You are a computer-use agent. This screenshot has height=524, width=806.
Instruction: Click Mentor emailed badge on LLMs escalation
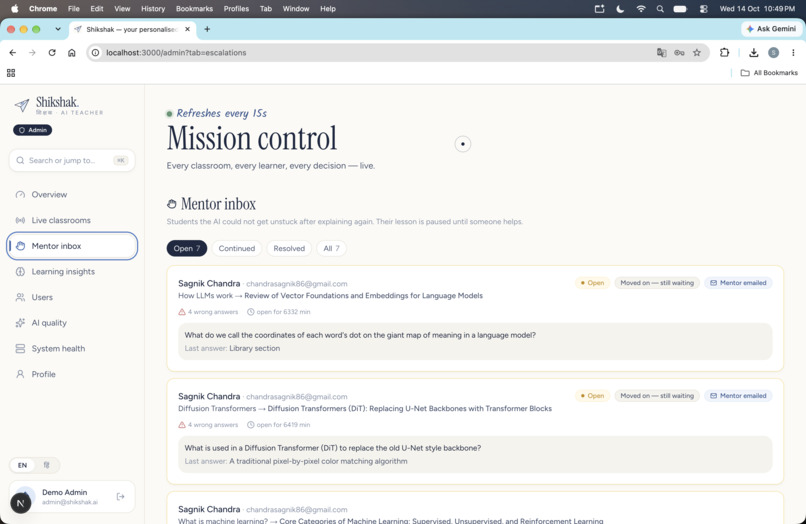click(x=738, y=283)
